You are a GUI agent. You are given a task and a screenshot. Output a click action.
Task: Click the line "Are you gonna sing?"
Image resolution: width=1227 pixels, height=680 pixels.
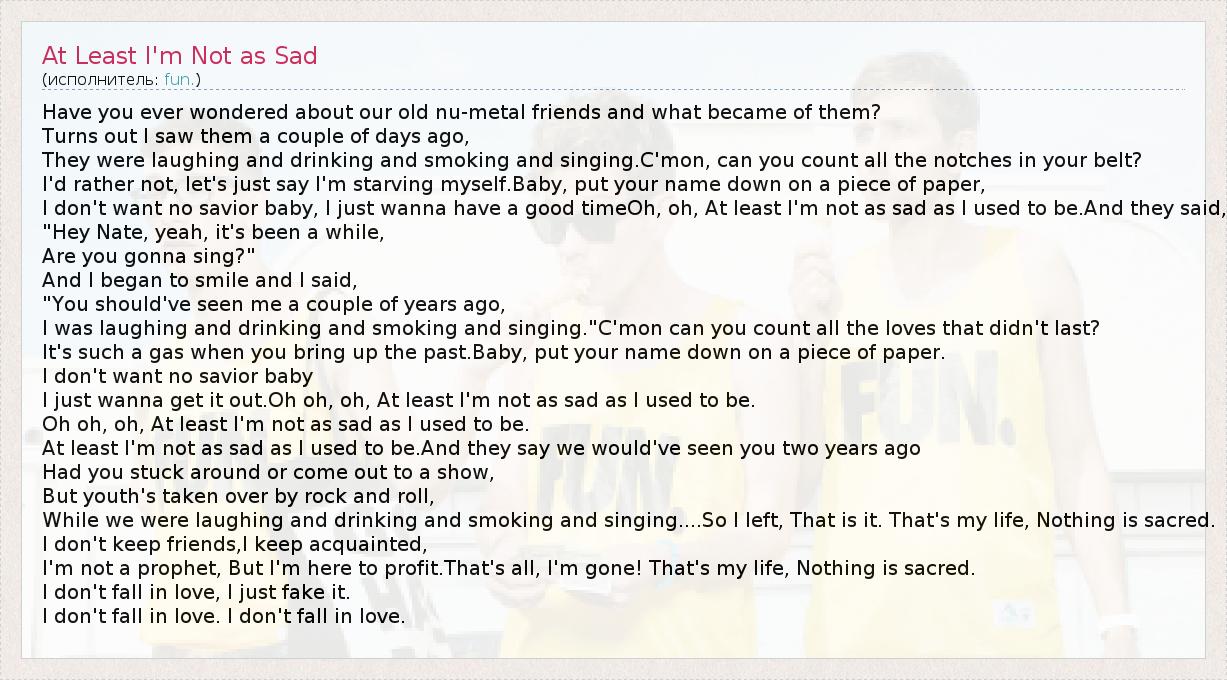coord(150,256)
